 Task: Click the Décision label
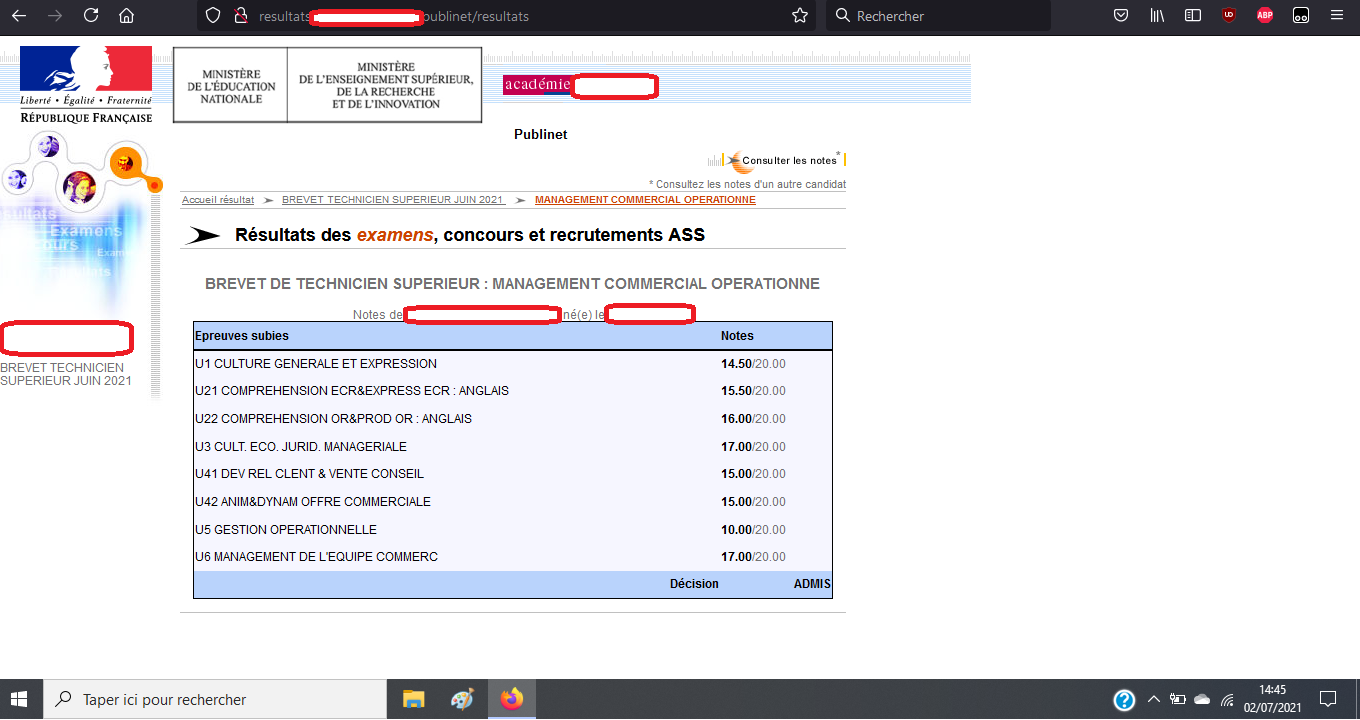[x=694, y=584]
